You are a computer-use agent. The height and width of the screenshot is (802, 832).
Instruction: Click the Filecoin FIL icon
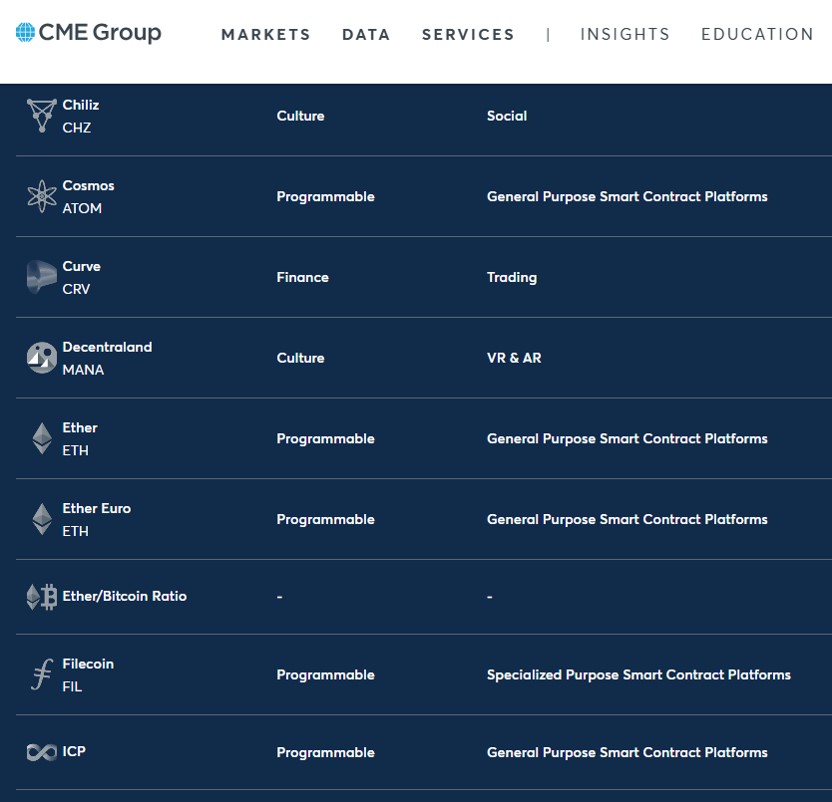(41, 675)
